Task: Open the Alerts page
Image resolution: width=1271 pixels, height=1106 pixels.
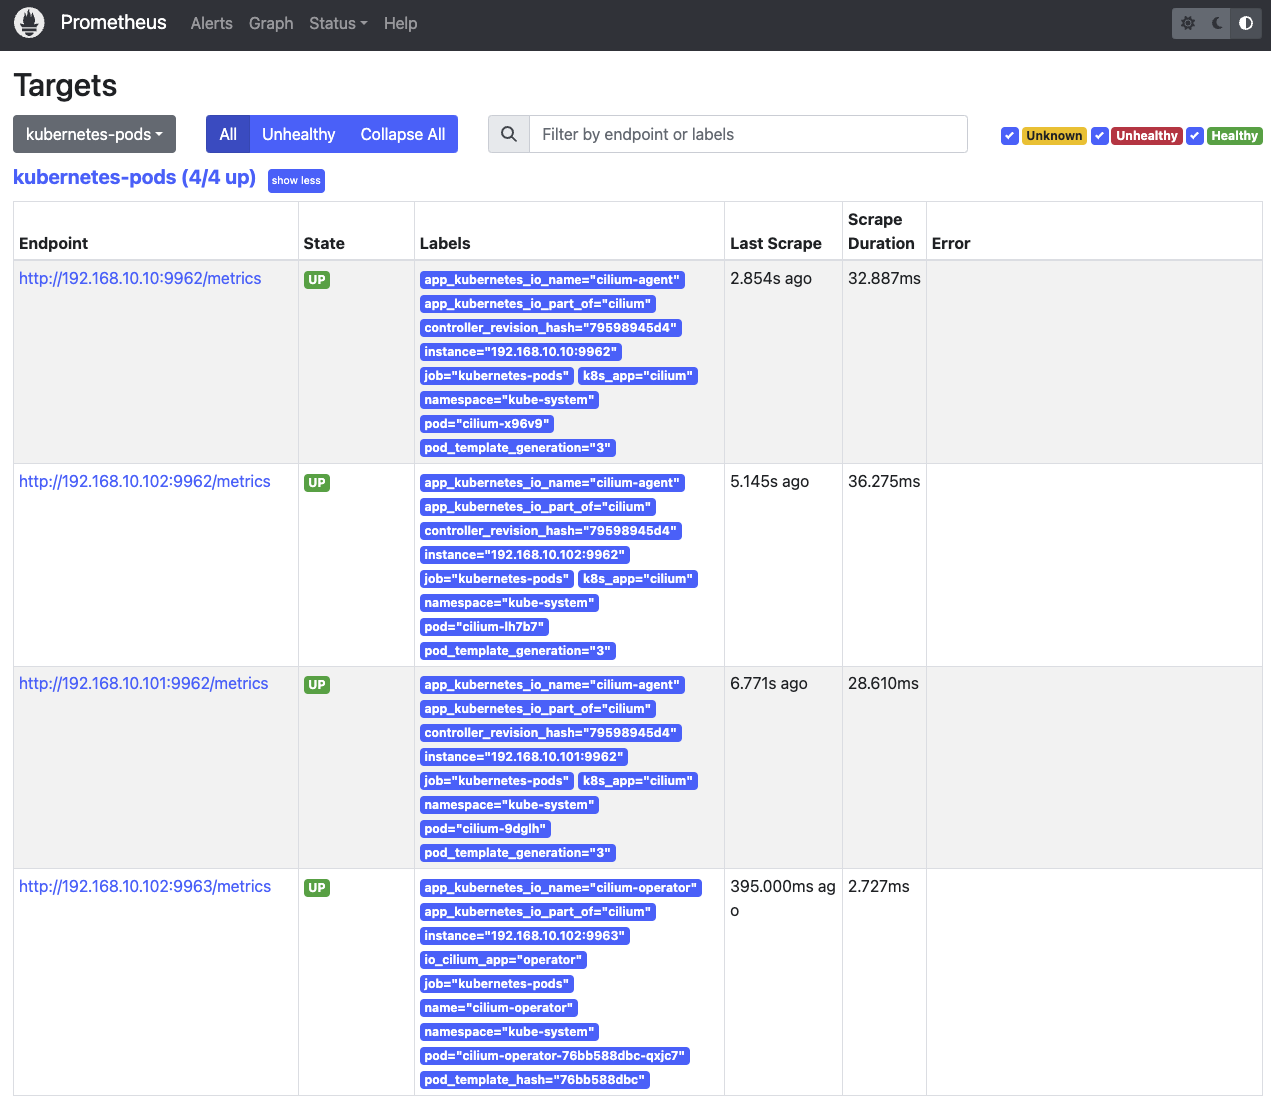Action: point(212,23)
